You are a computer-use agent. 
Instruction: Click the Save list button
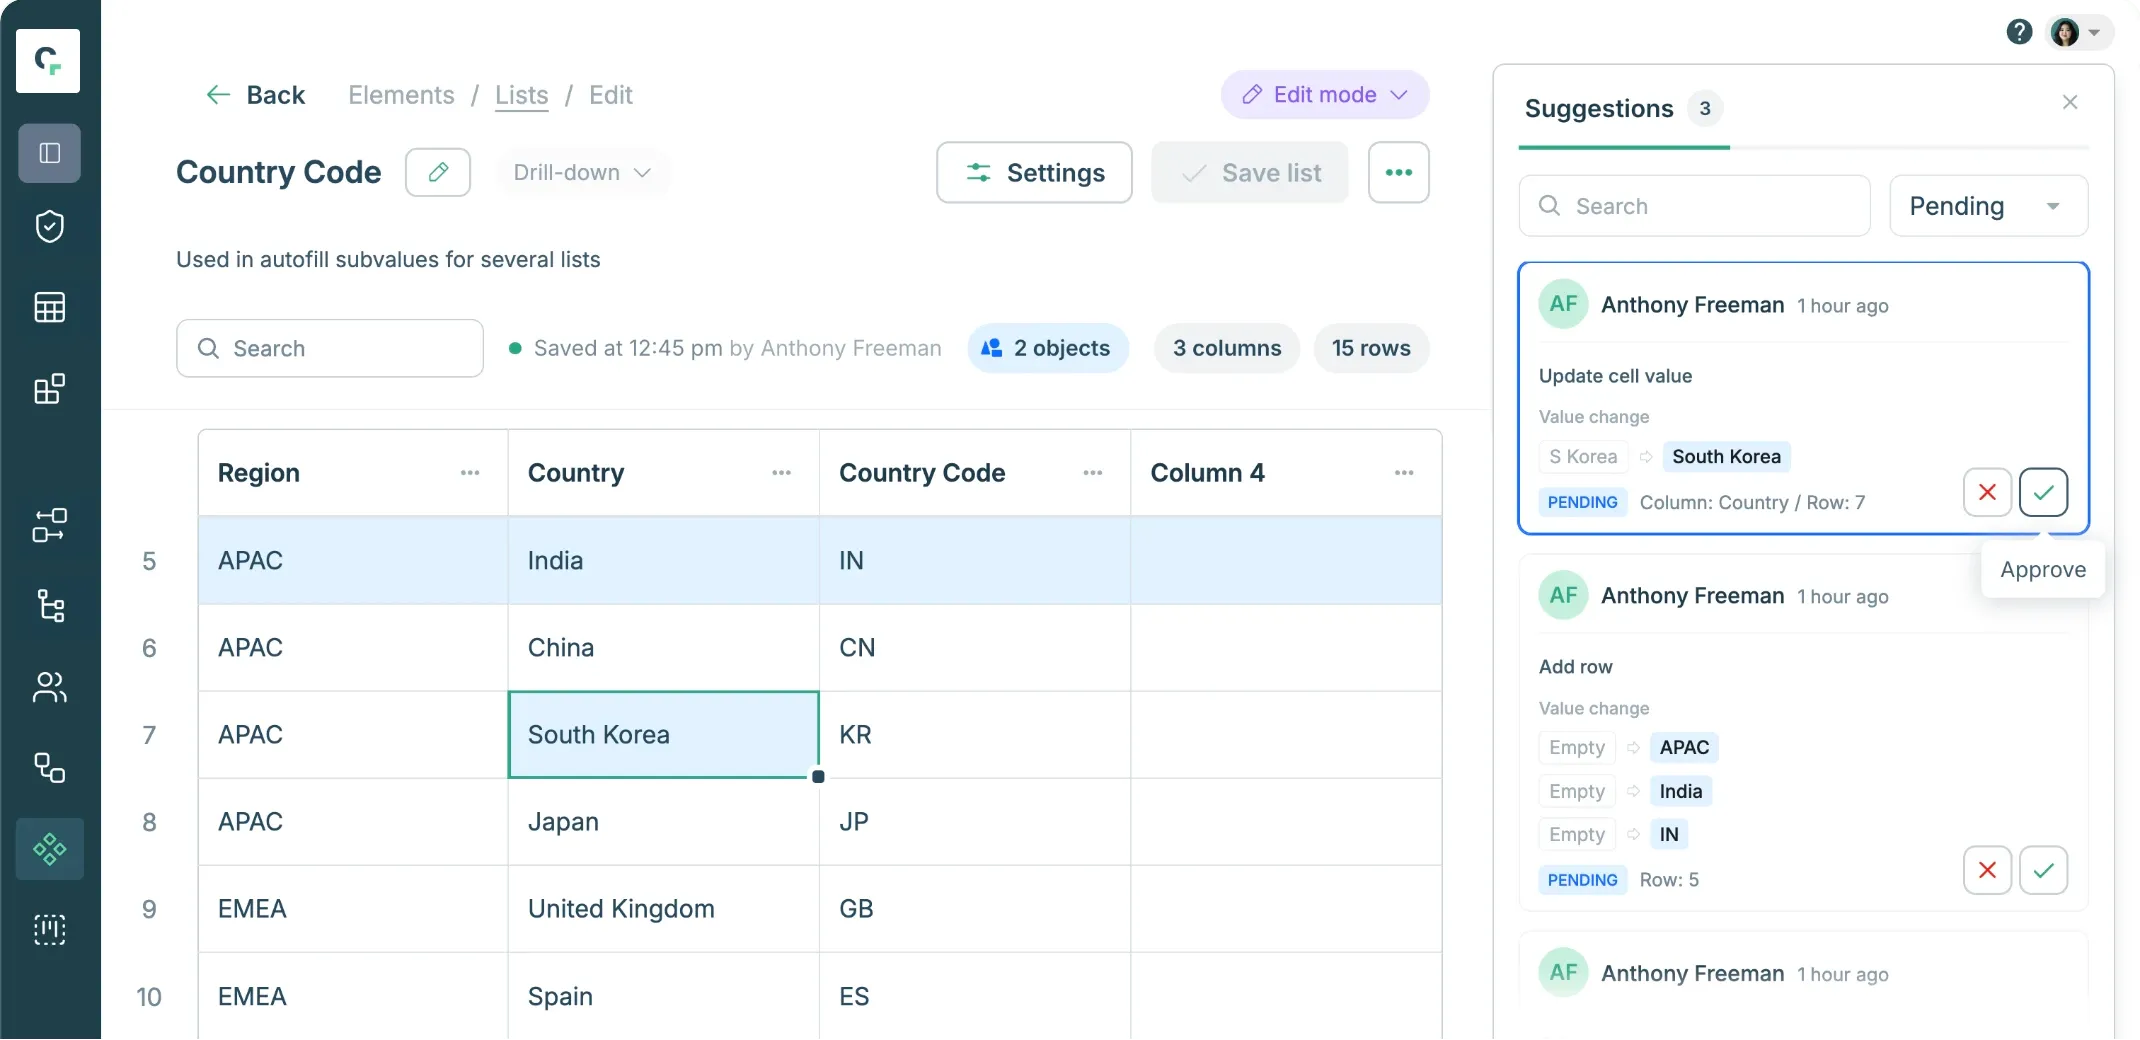1250,172
